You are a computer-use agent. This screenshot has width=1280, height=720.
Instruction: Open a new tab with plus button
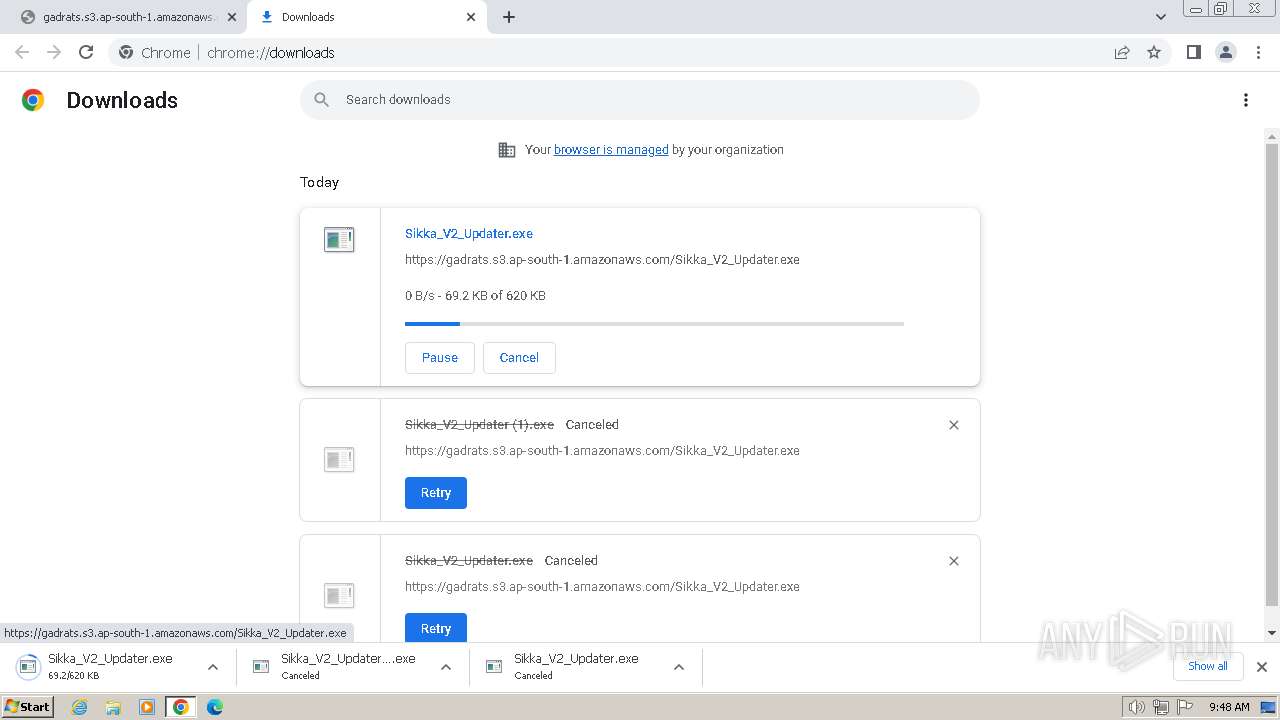click(509, 17)
